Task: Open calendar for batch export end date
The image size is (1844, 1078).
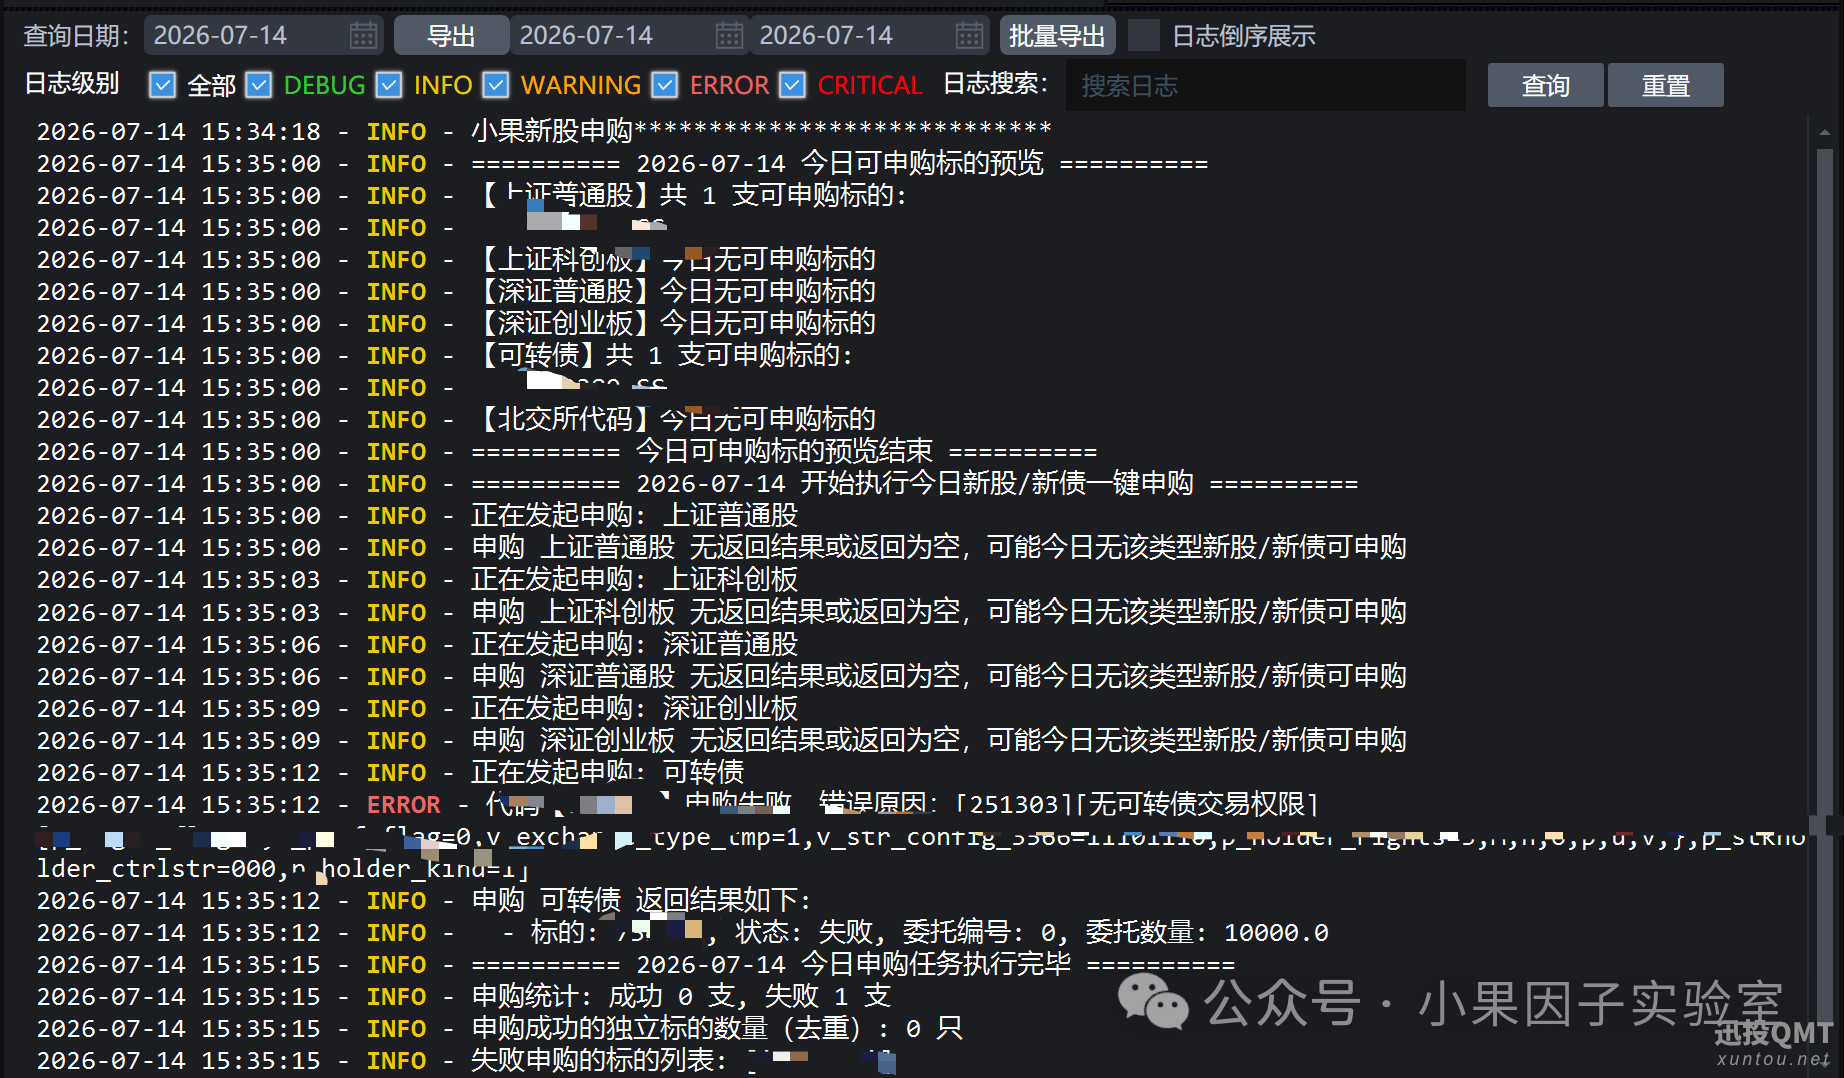Action: point(969,36)
